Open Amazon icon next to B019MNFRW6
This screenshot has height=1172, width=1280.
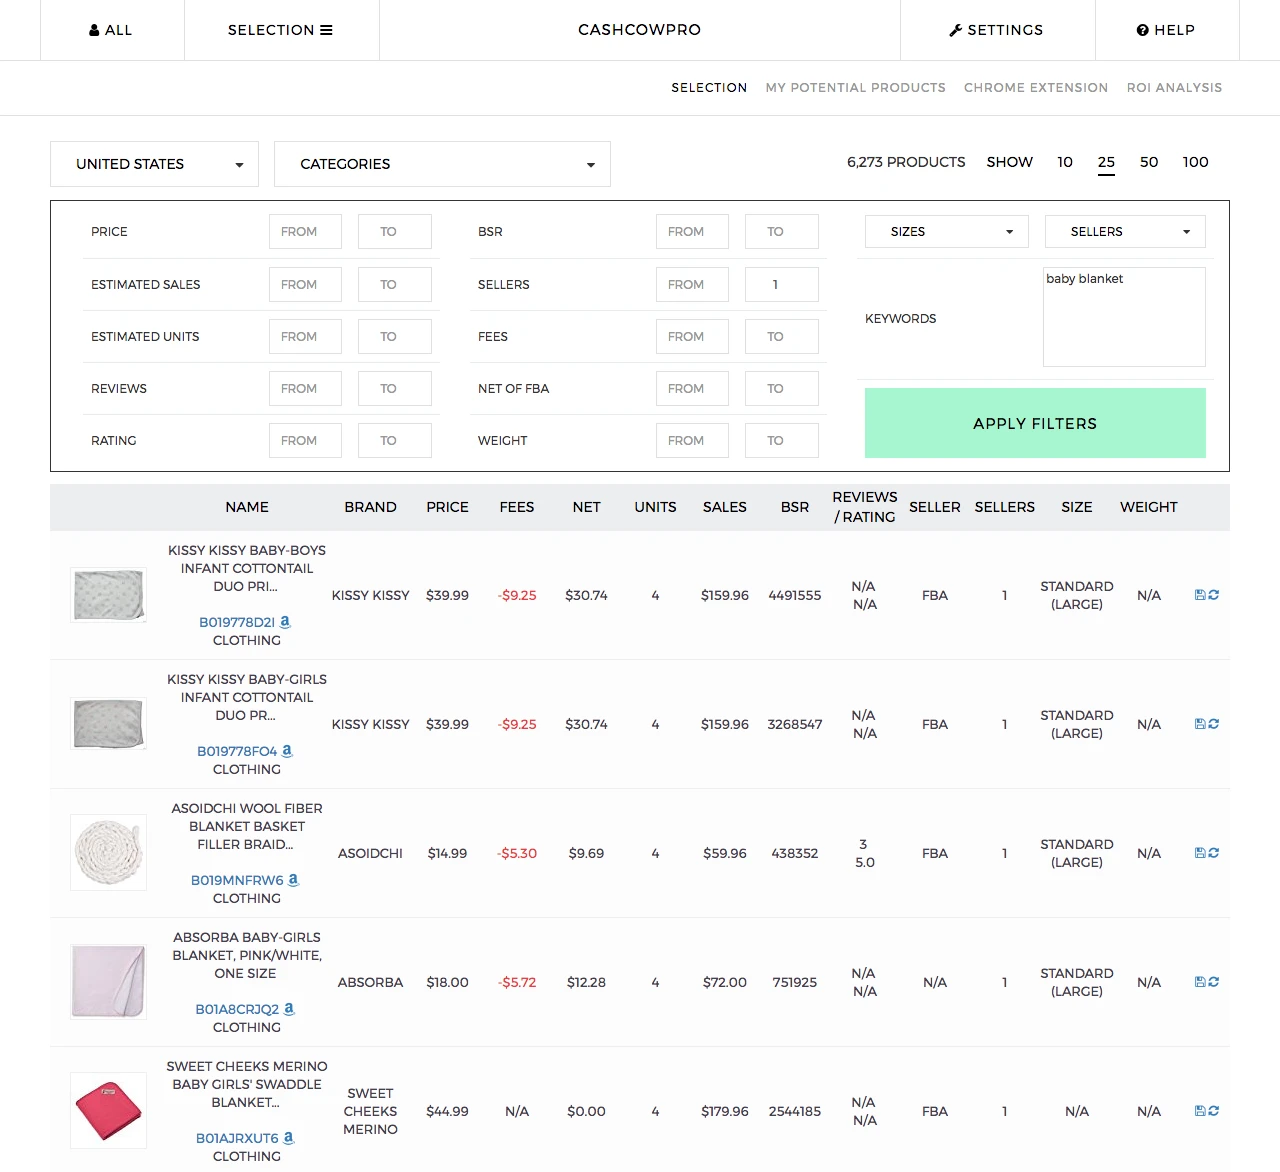[293, 880]
